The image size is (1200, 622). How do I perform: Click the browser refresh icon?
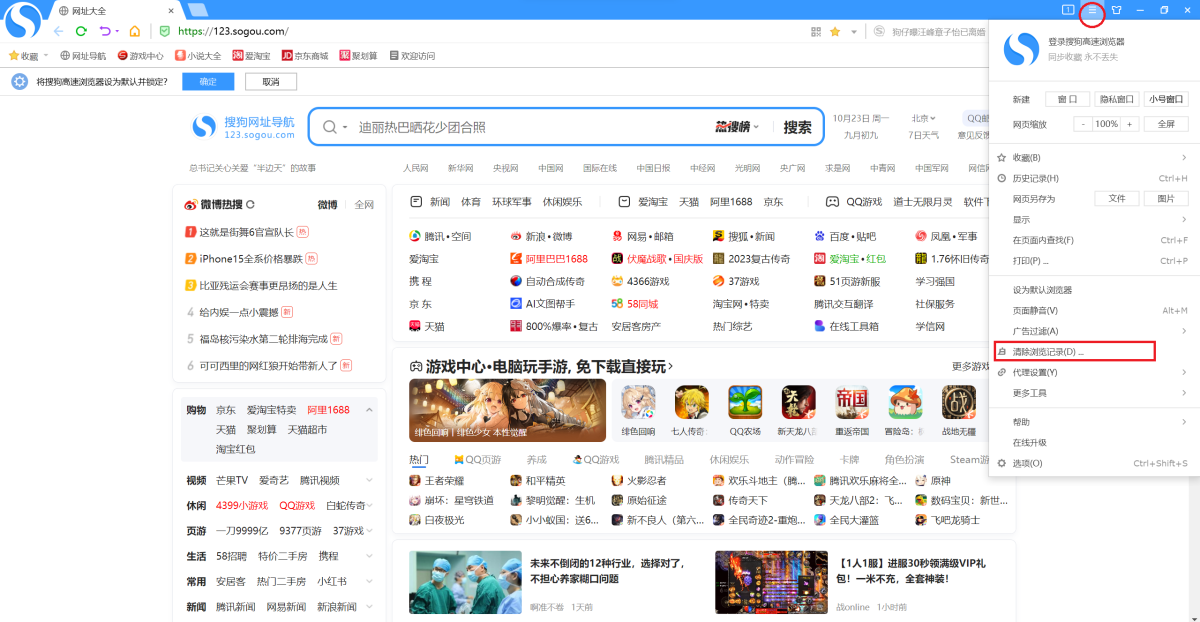point(81,31)
